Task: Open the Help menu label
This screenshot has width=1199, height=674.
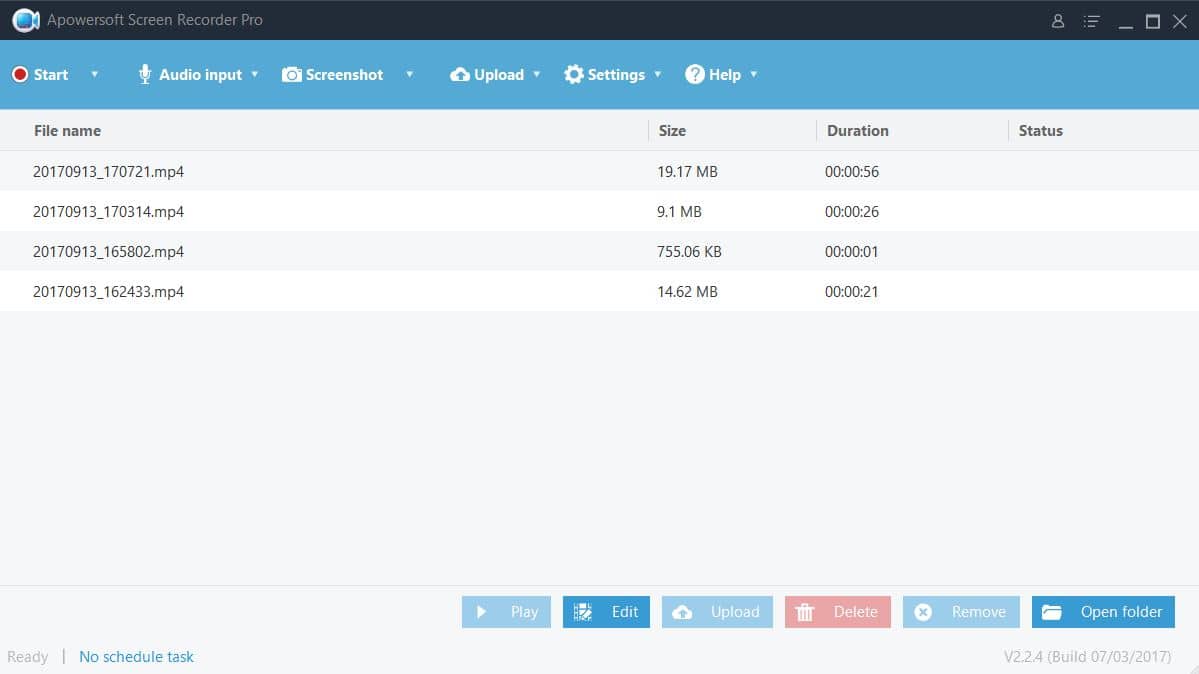Action: [724, 75]
